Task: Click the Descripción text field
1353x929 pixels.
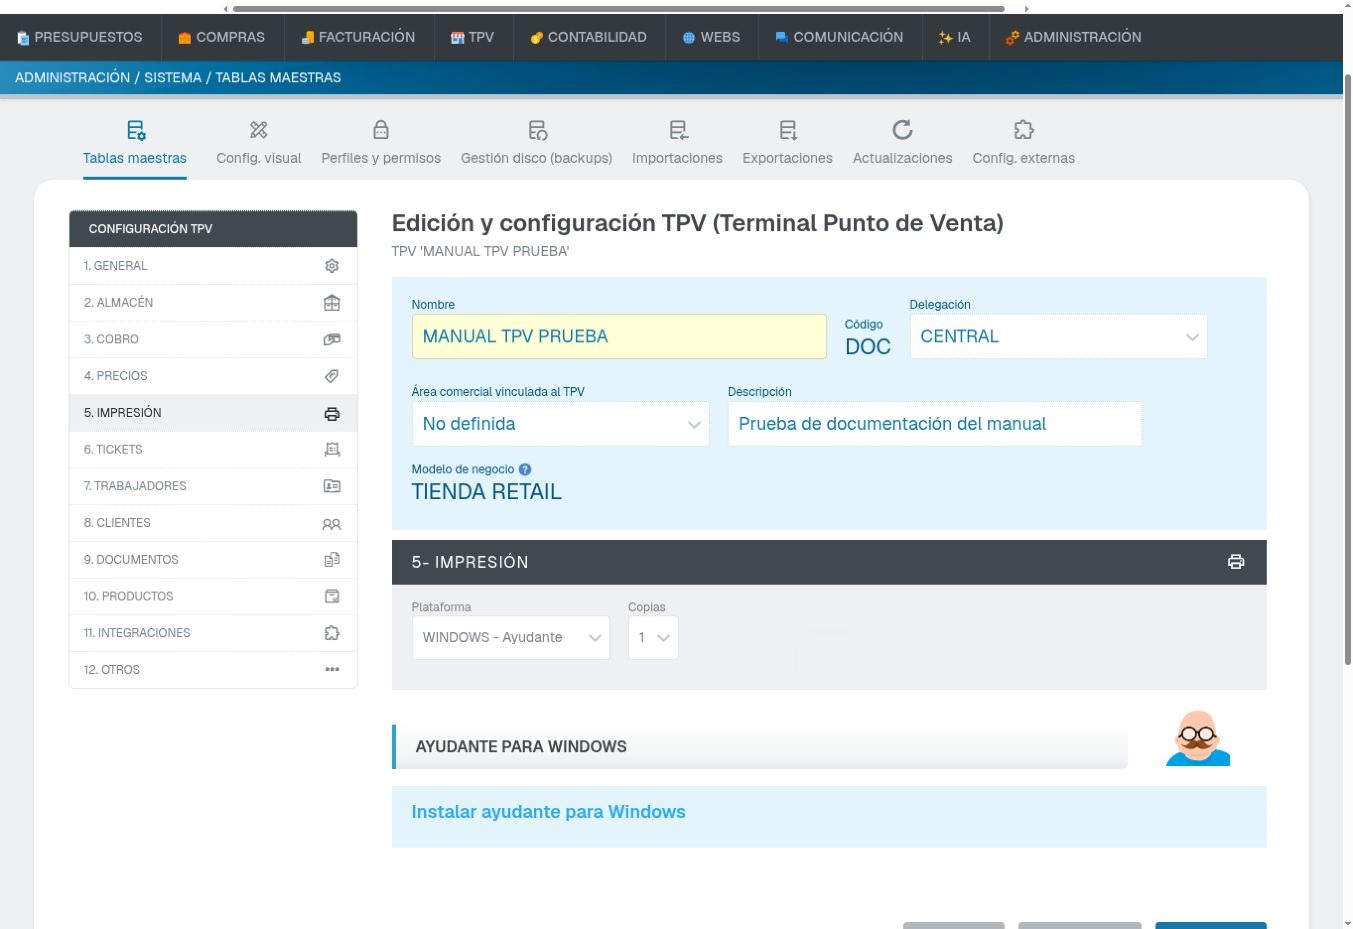Action: pyautogui.click(x=934, y=424)
